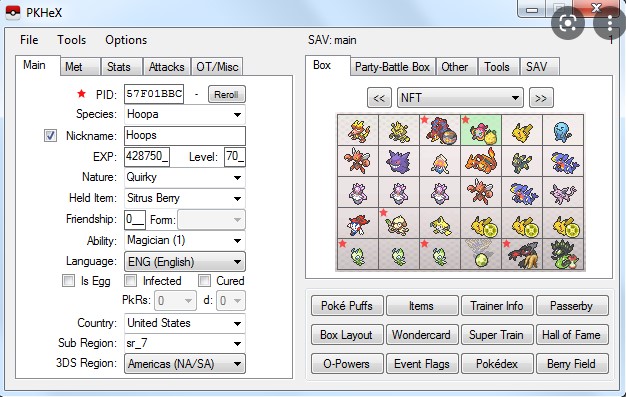The height and width of the screenshot is (397, 626).
Task: Switch to the Stats tab
Action: pyautogui.click(x=119, y=67)
